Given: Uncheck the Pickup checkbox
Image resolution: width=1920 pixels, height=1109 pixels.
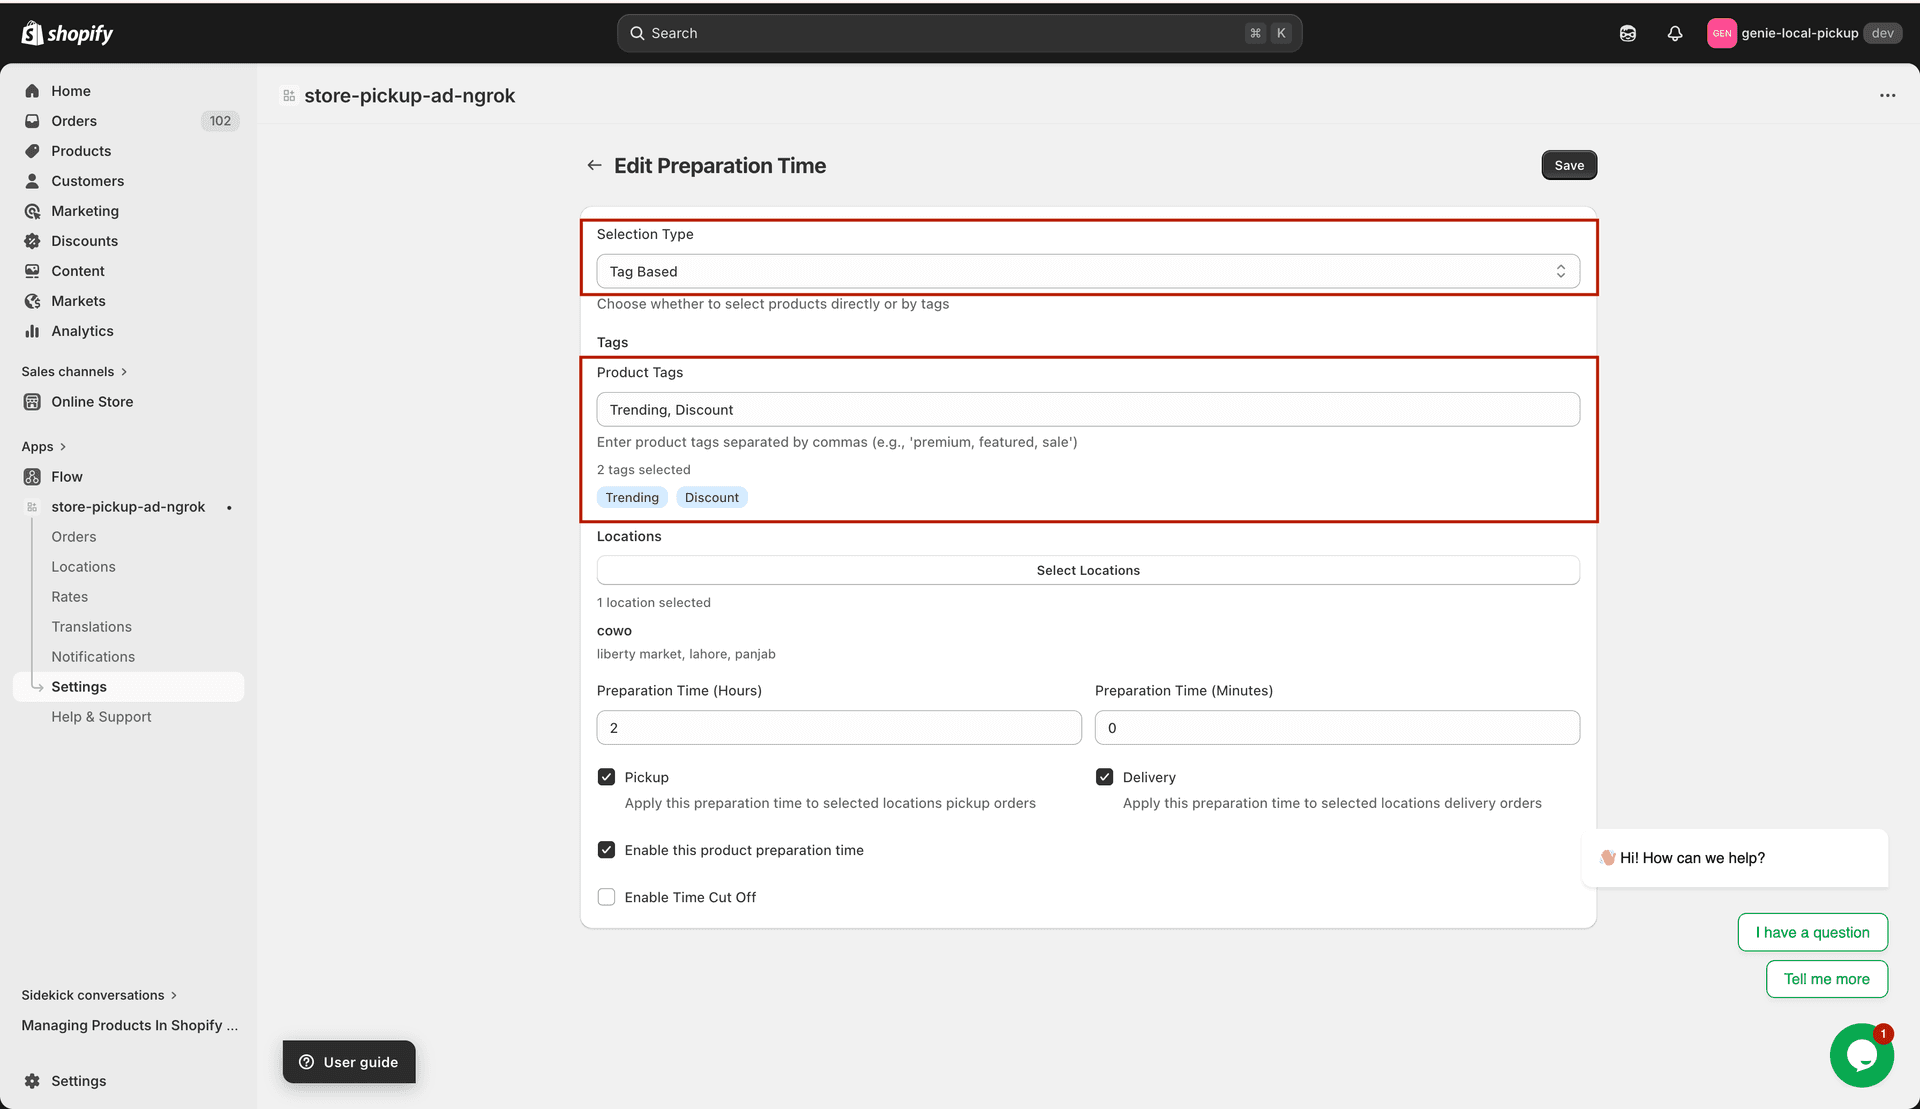Looking at the screenshot, I should (x=606, y=776).
